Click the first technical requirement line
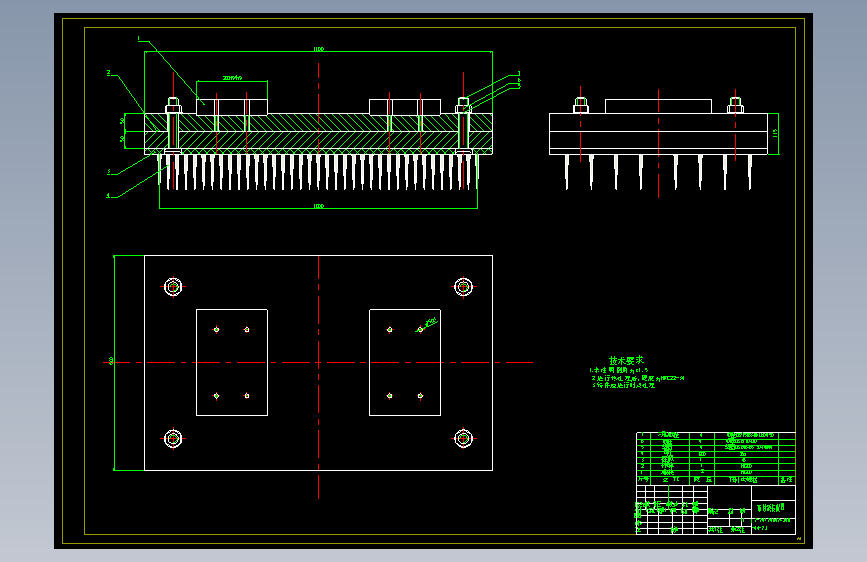This screenshot has width=867, height=562. [x=619, y=370]
